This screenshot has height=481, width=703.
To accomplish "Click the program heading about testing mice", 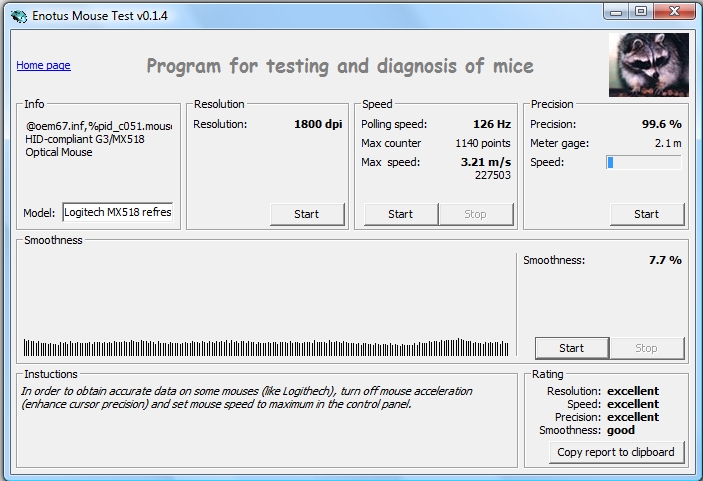I will [x=340, y=66].
